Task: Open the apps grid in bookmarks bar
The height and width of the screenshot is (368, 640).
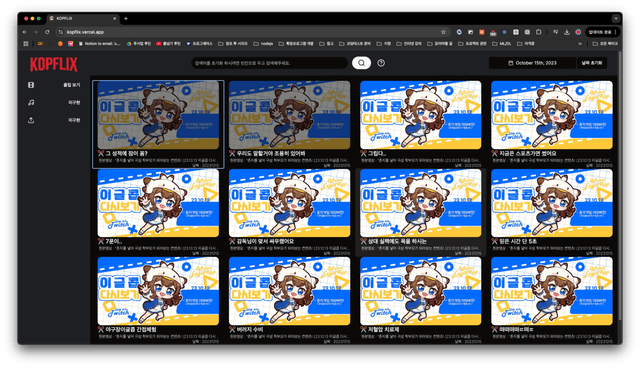Action: [26, 43]
